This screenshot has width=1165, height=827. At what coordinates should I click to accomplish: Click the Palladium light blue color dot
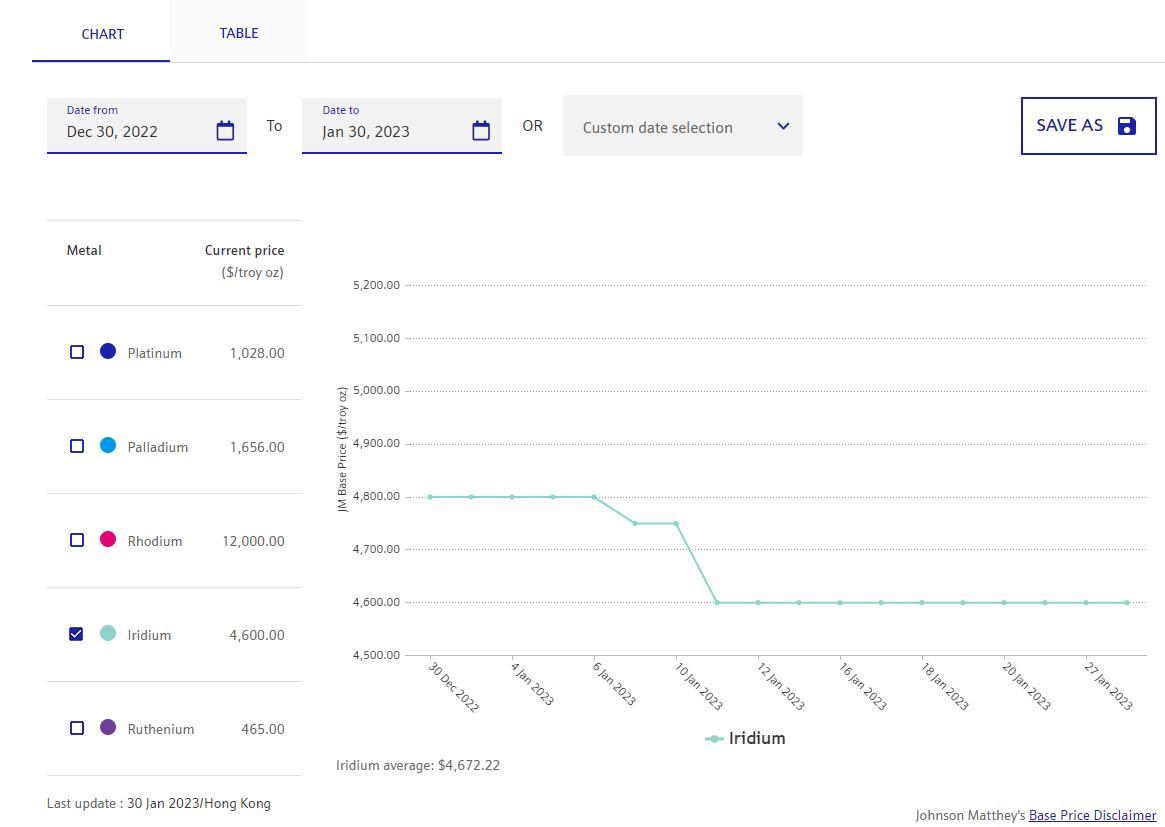tap(108, 446)
